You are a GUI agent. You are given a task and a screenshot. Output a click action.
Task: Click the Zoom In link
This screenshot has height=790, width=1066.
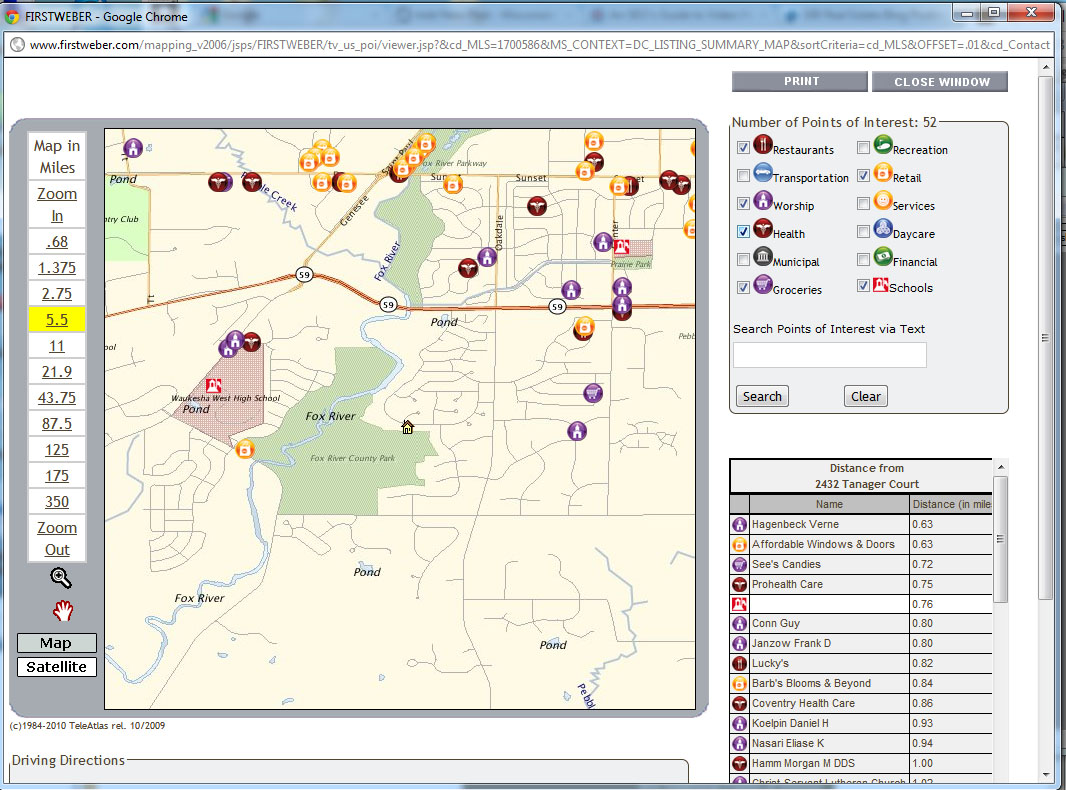pos(56,204)
